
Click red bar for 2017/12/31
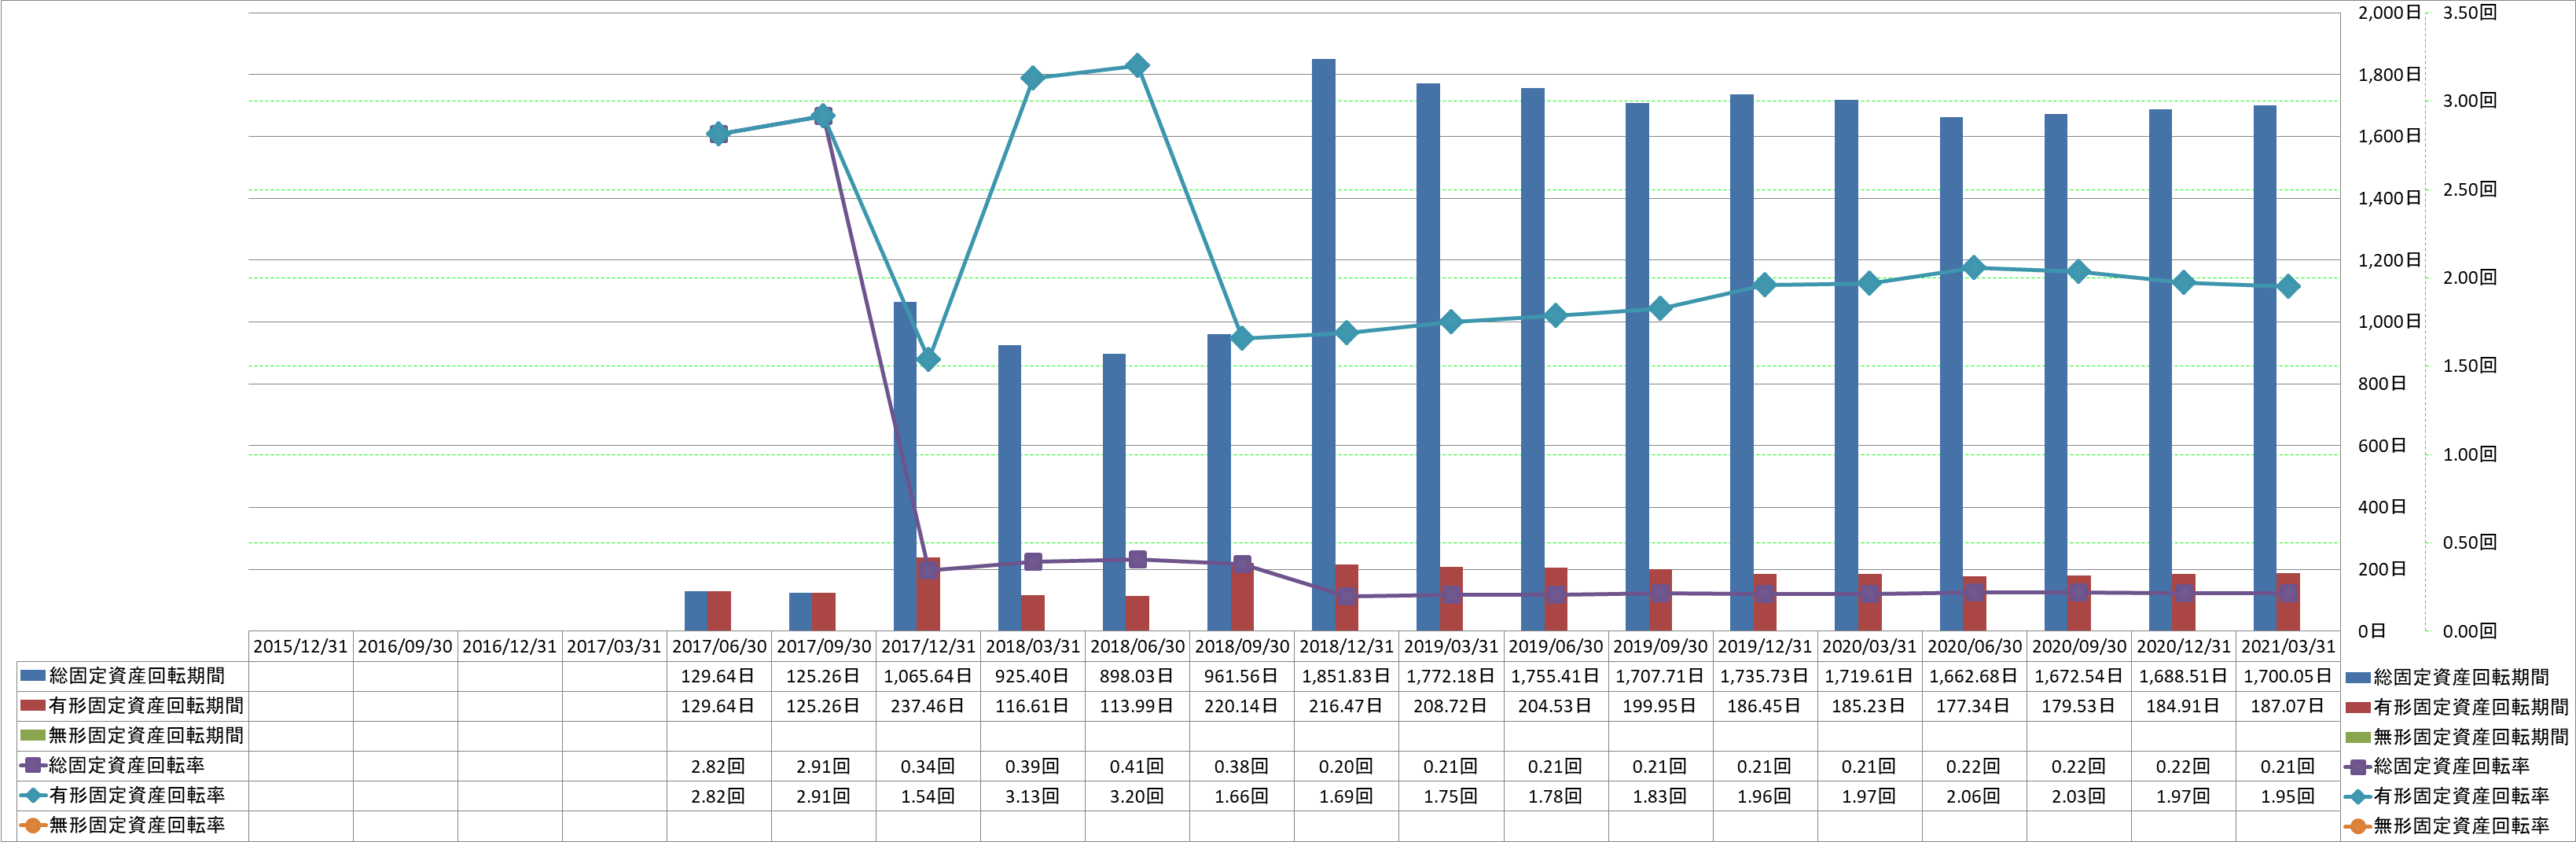click(x=928, y=594)
